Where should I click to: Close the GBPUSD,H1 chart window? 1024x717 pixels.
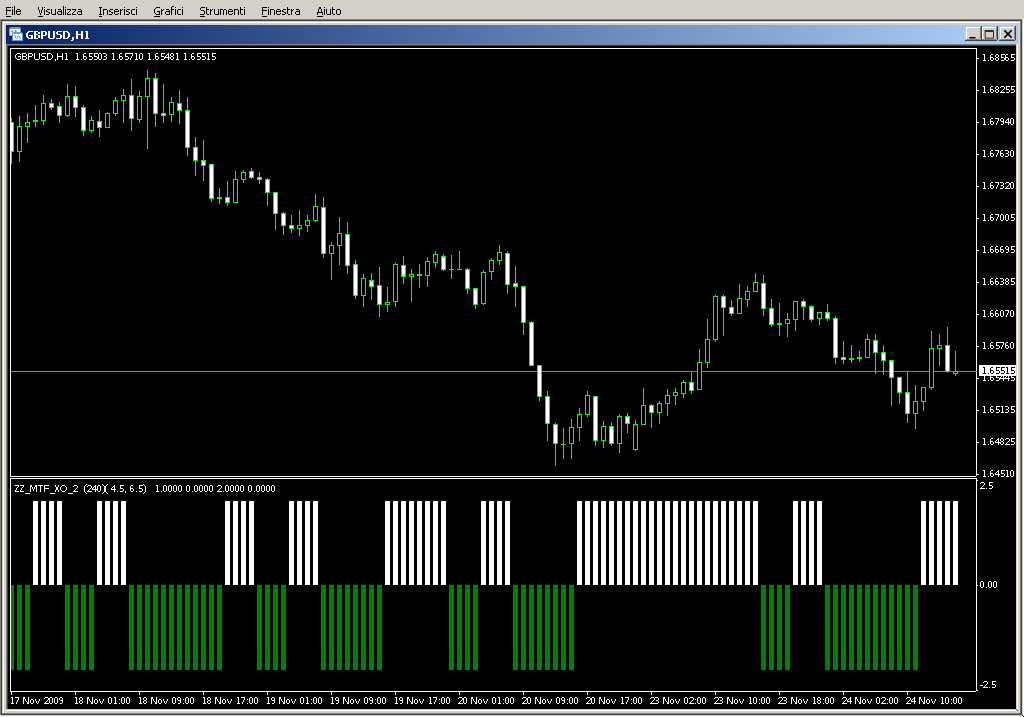(1008, 34)
